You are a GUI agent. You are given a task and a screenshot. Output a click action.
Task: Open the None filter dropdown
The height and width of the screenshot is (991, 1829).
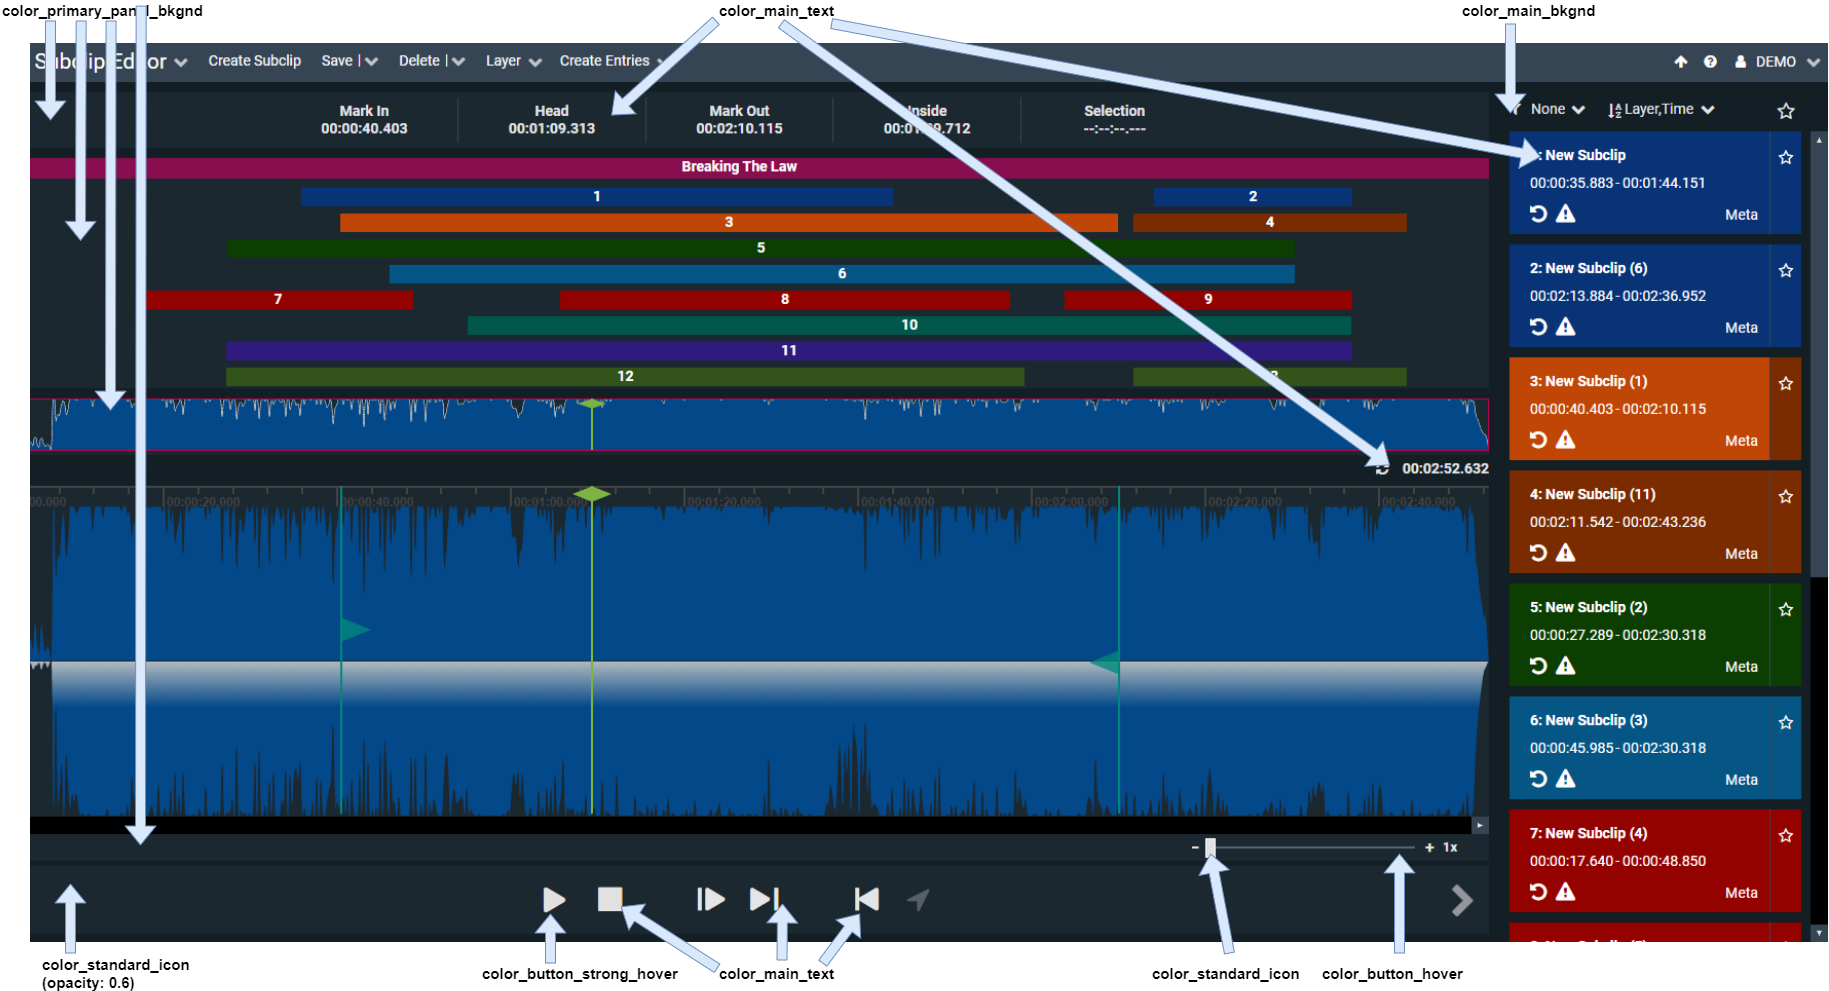[x=1556, y=109]
